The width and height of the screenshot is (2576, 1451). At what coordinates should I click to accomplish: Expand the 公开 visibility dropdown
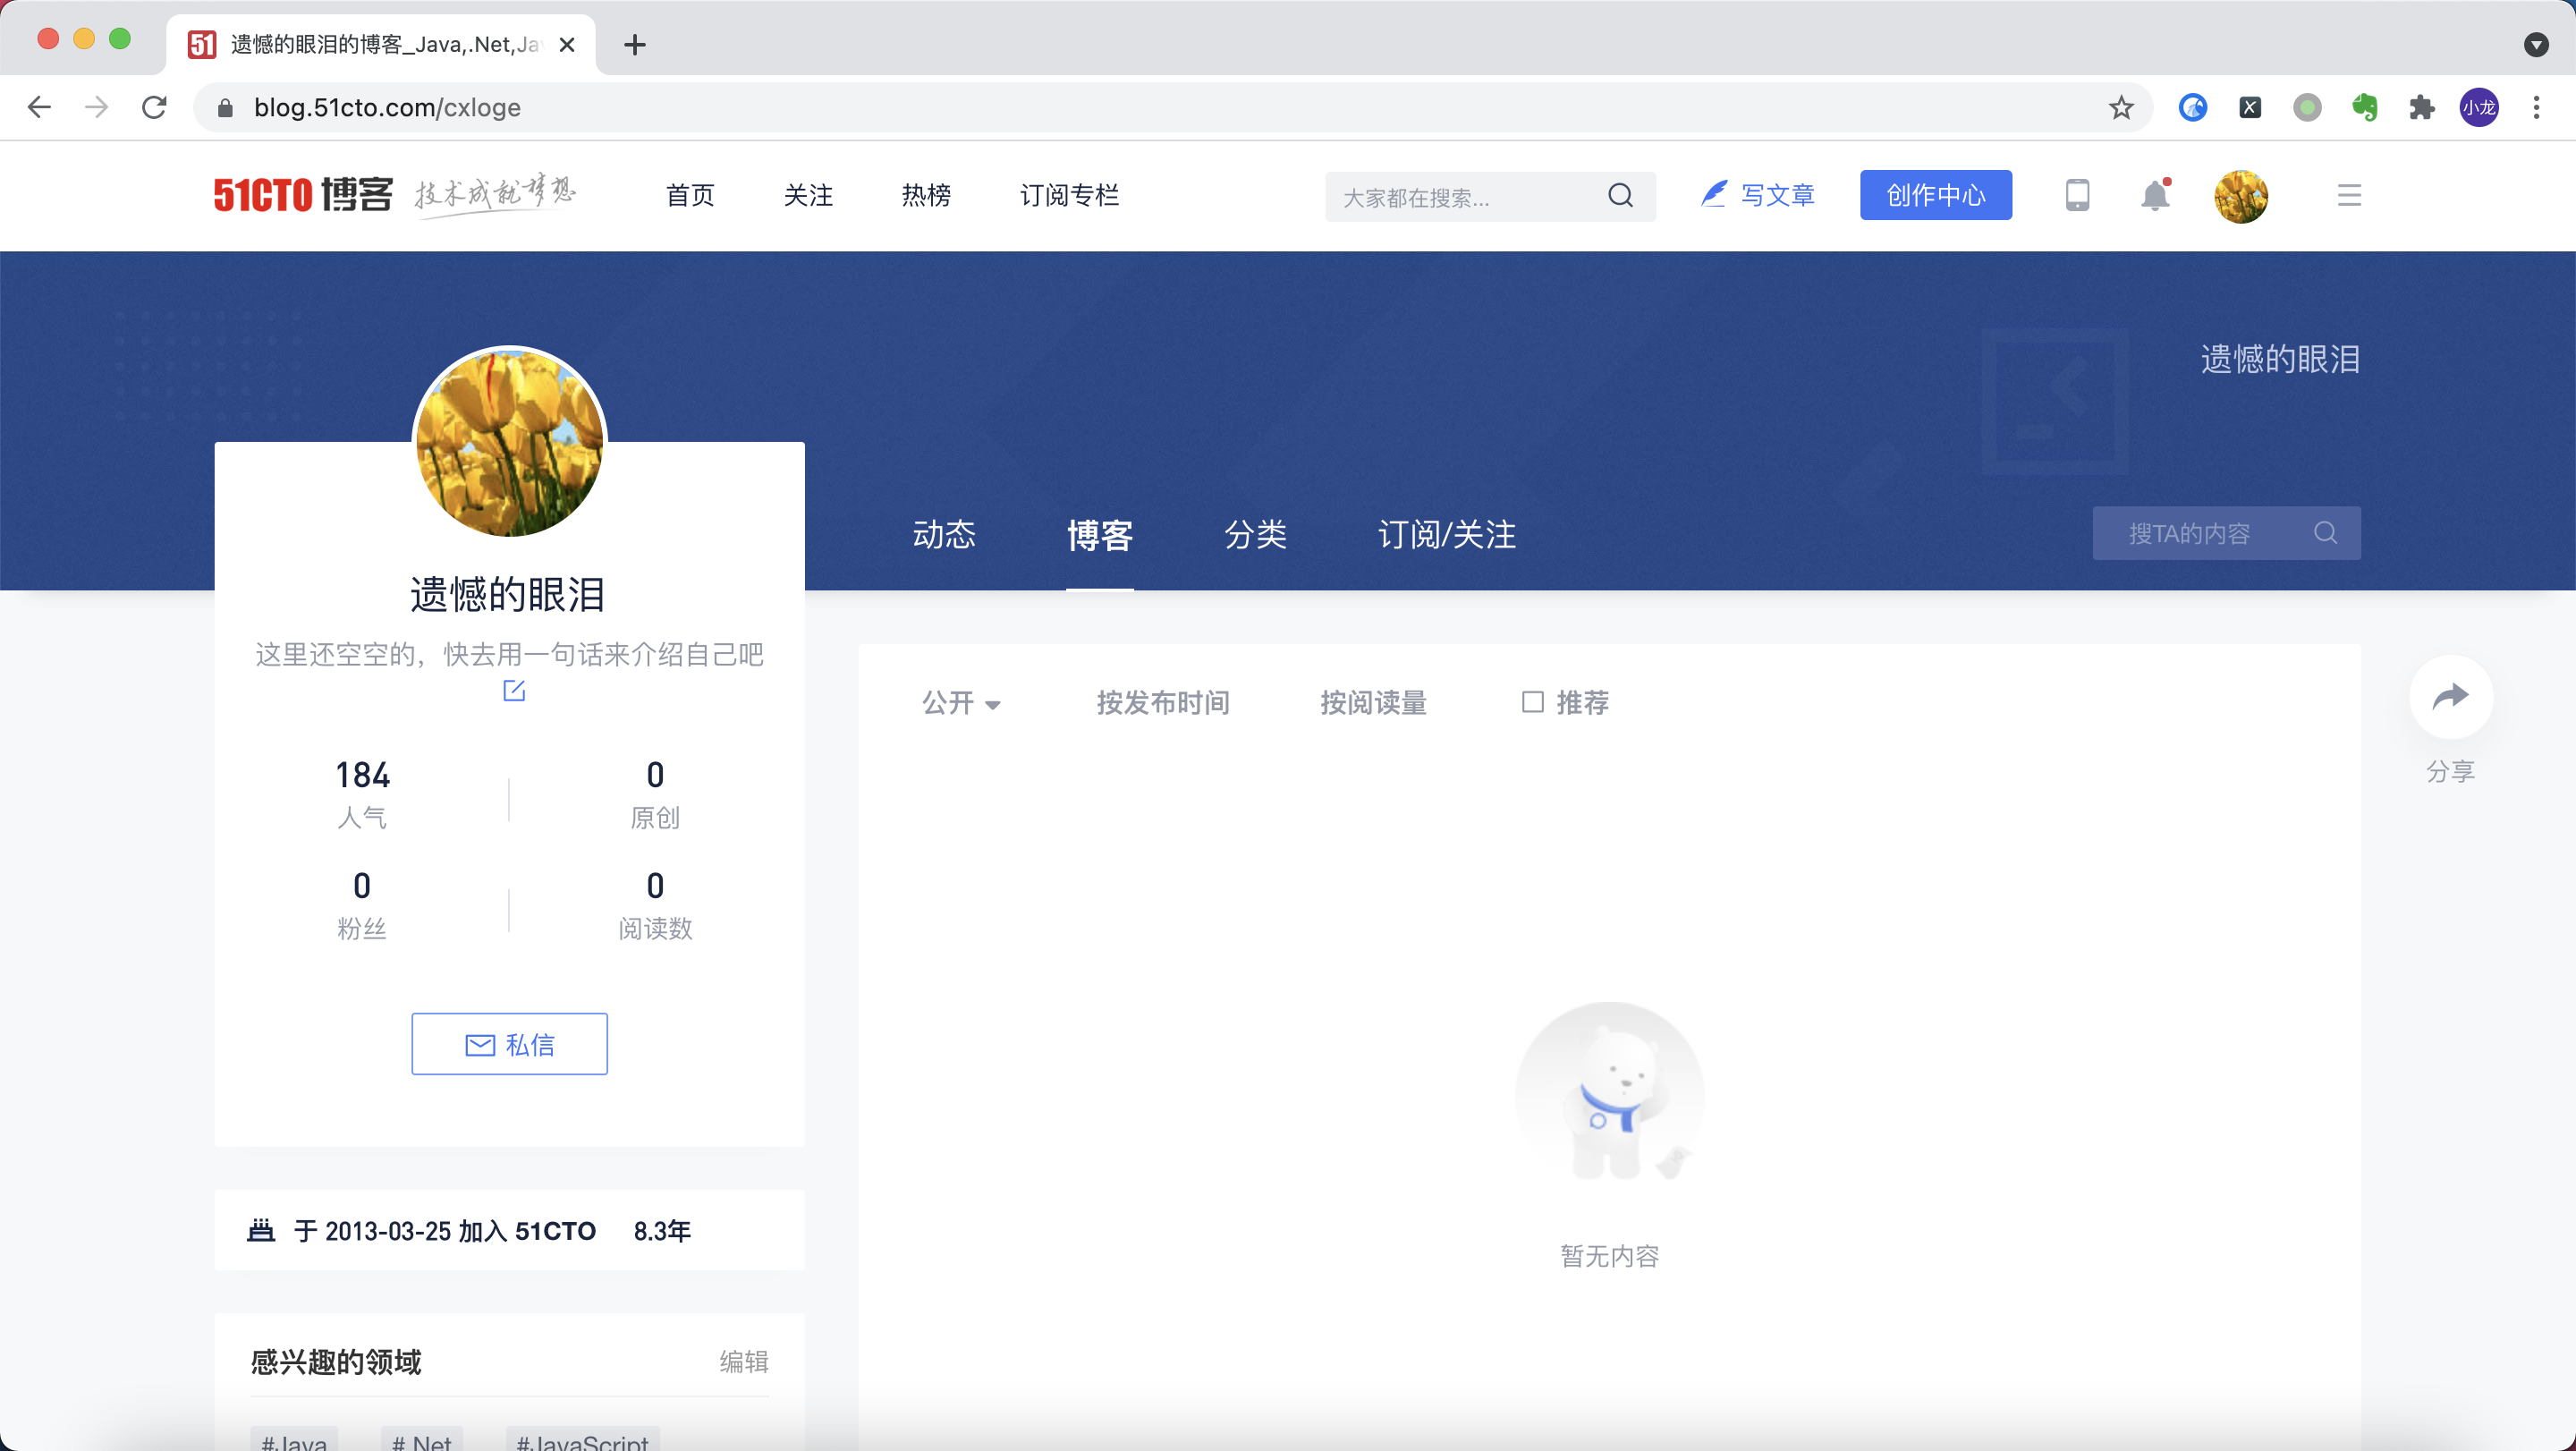click(960, 703)
